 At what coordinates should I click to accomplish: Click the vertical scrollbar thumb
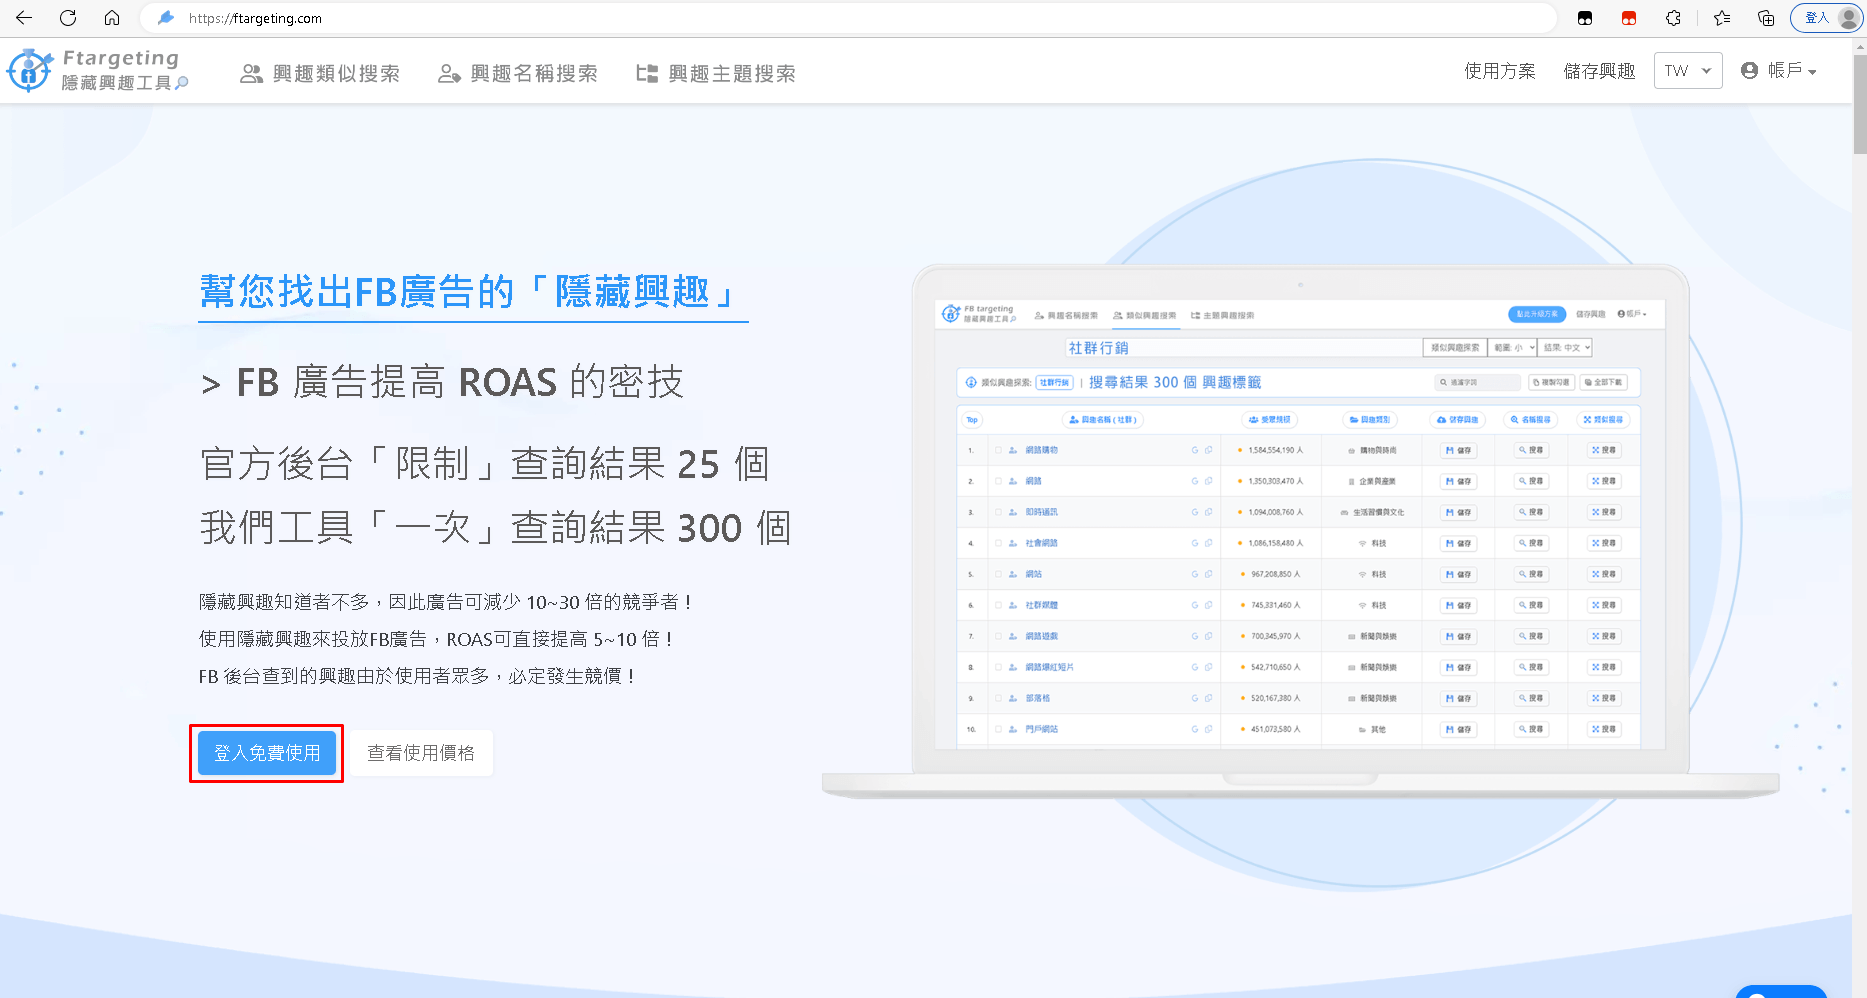1859,105
